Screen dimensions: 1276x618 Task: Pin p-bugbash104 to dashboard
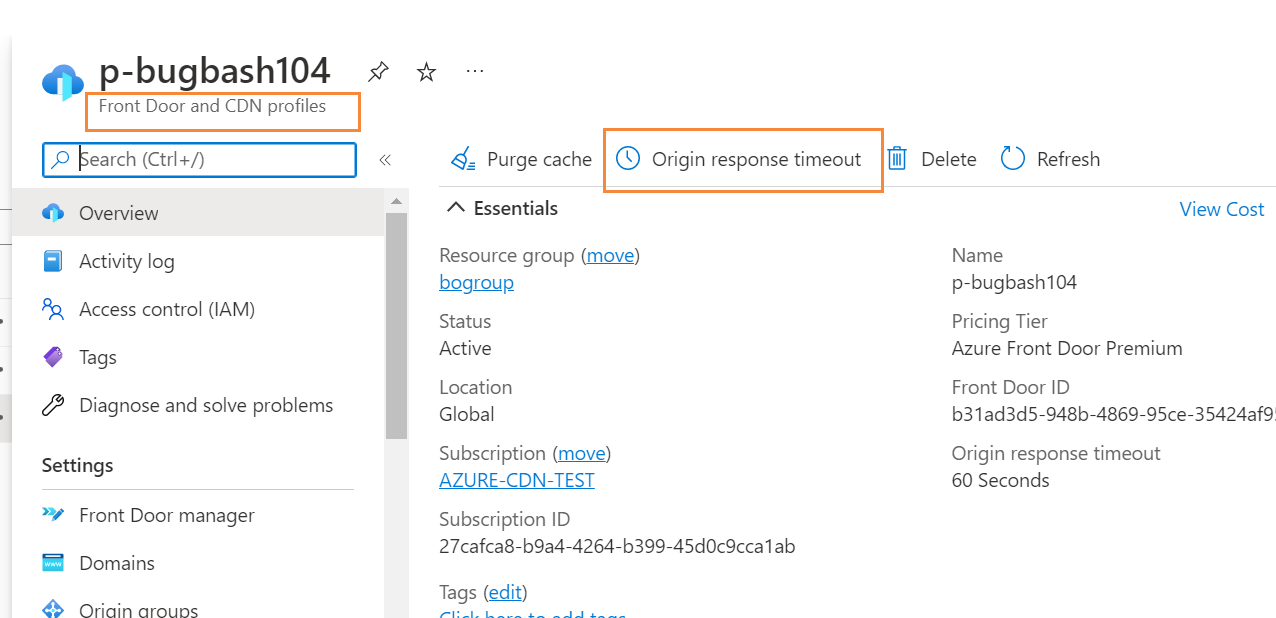[378, 71]
